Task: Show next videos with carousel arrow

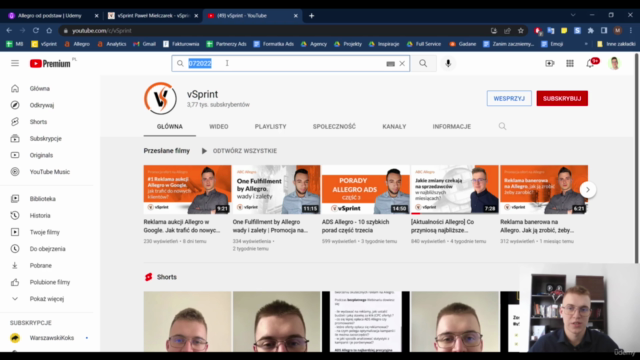Action: coord(588,190)
